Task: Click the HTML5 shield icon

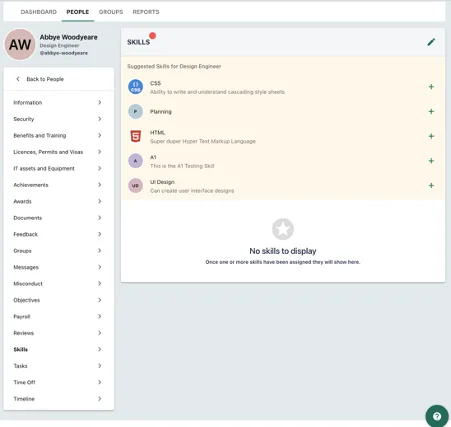Action: click(x=136, y=136)
